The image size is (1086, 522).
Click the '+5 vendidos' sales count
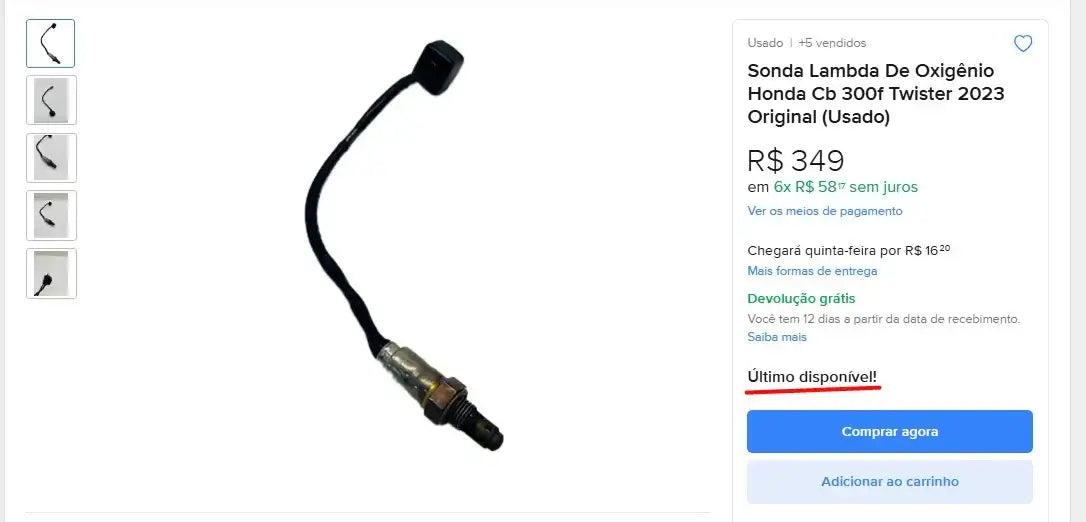[x=832, y=43]
